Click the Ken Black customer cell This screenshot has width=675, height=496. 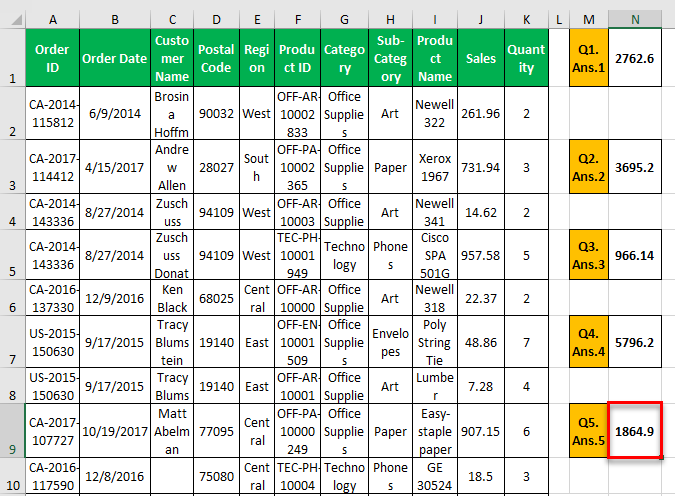[x=172, y=298]
